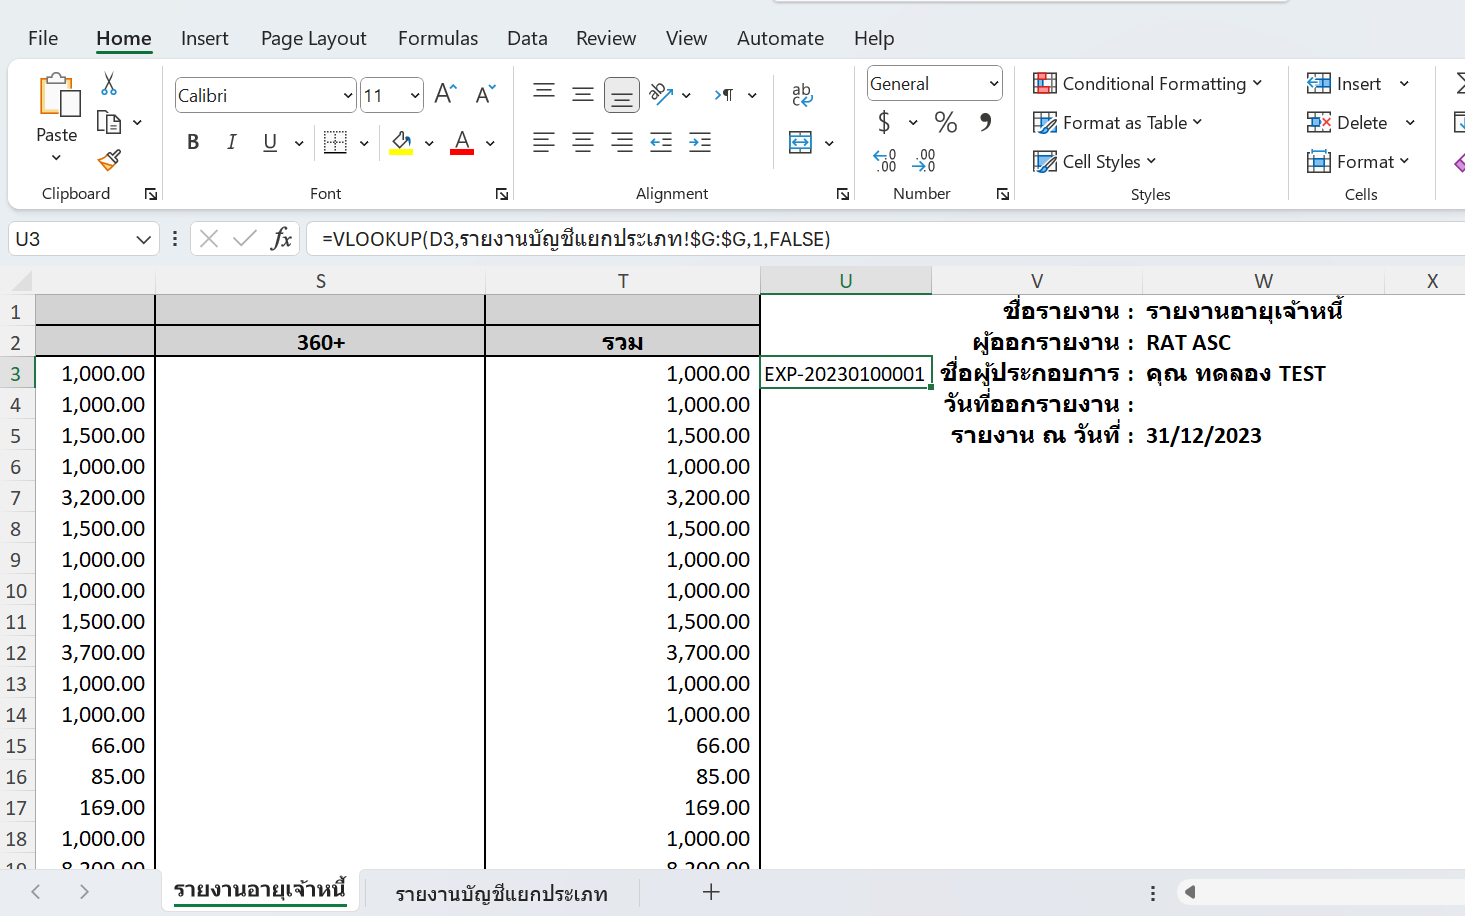This screenshot has height=916, width=1465.
Task: Open the Calibri font name dropdown
Action: (348, 96)
